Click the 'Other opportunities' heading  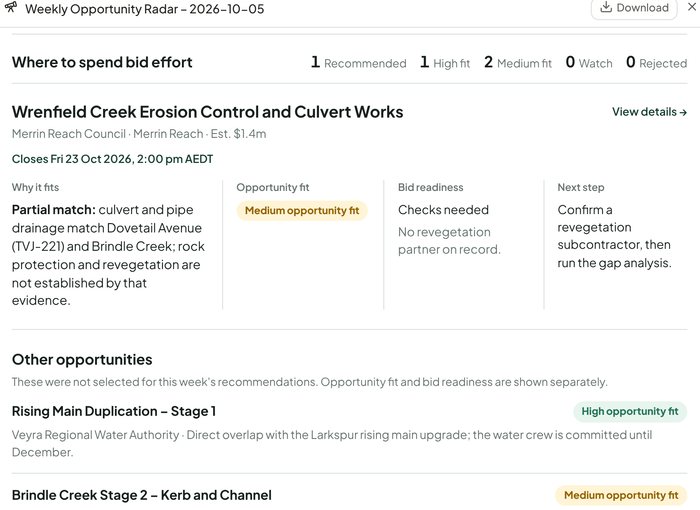tap(82, 360)
